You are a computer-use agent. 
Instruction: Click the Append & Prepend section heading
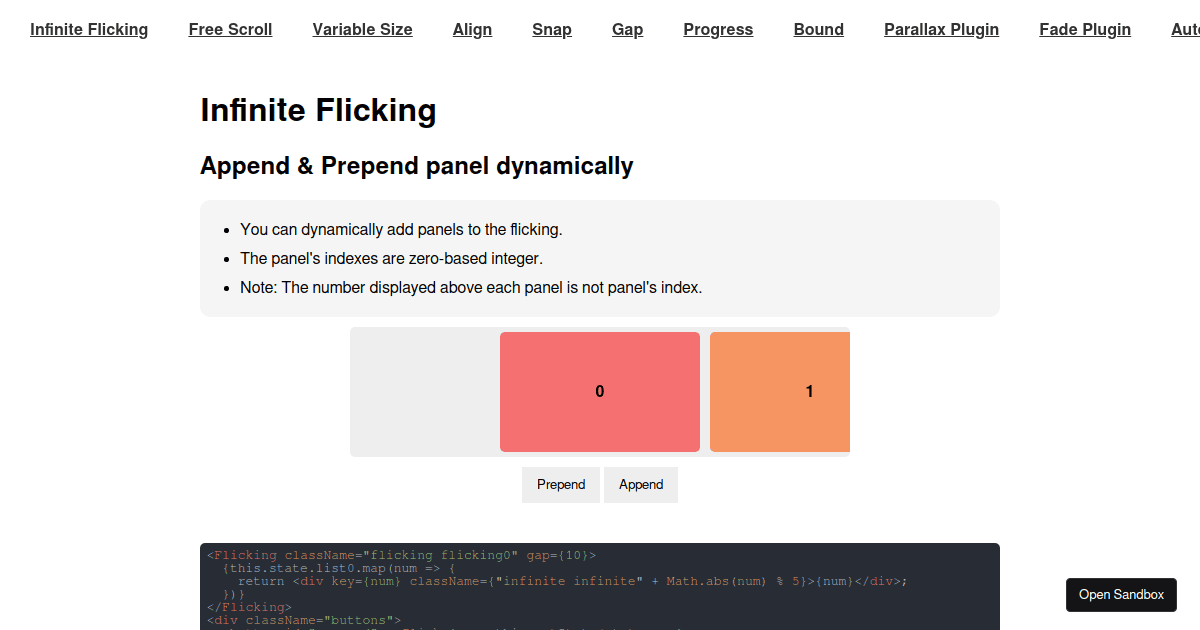(417, 165)
